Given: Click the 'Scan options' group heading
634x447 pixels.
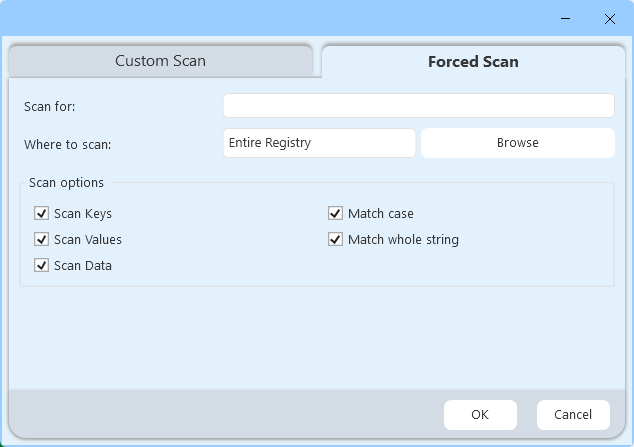Looking at the screenshot, I should [x=66, y=183].
